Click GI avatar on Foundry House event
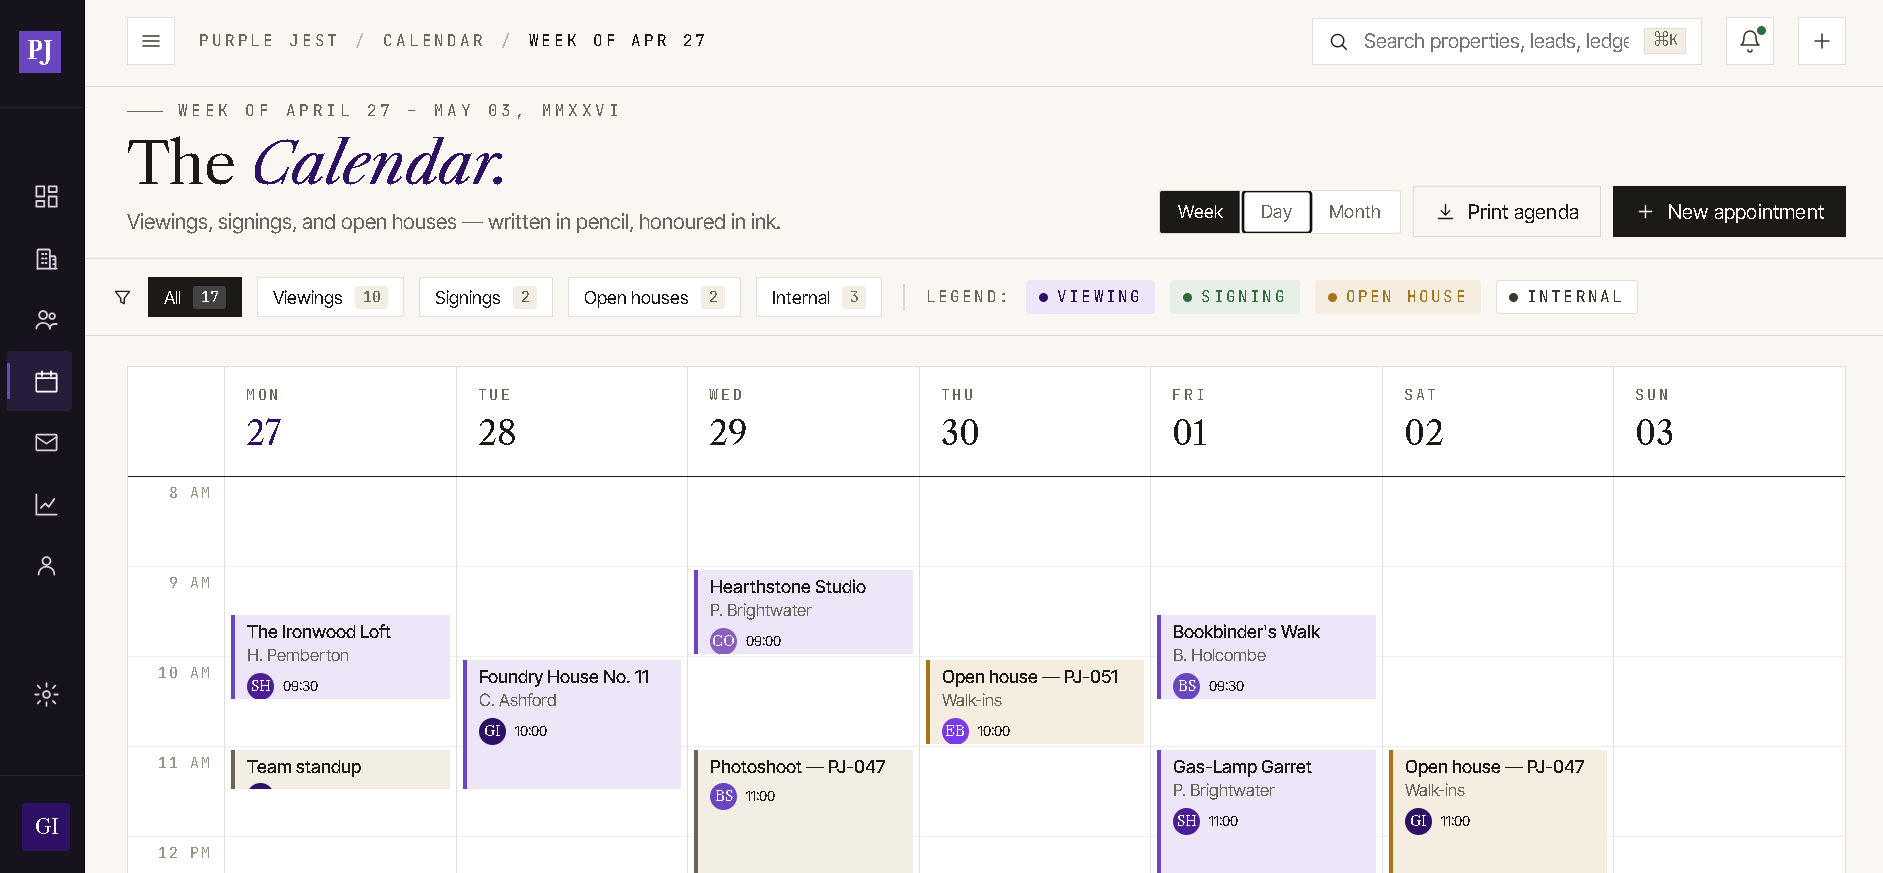Screen dimensions: 1883x873 492,731
